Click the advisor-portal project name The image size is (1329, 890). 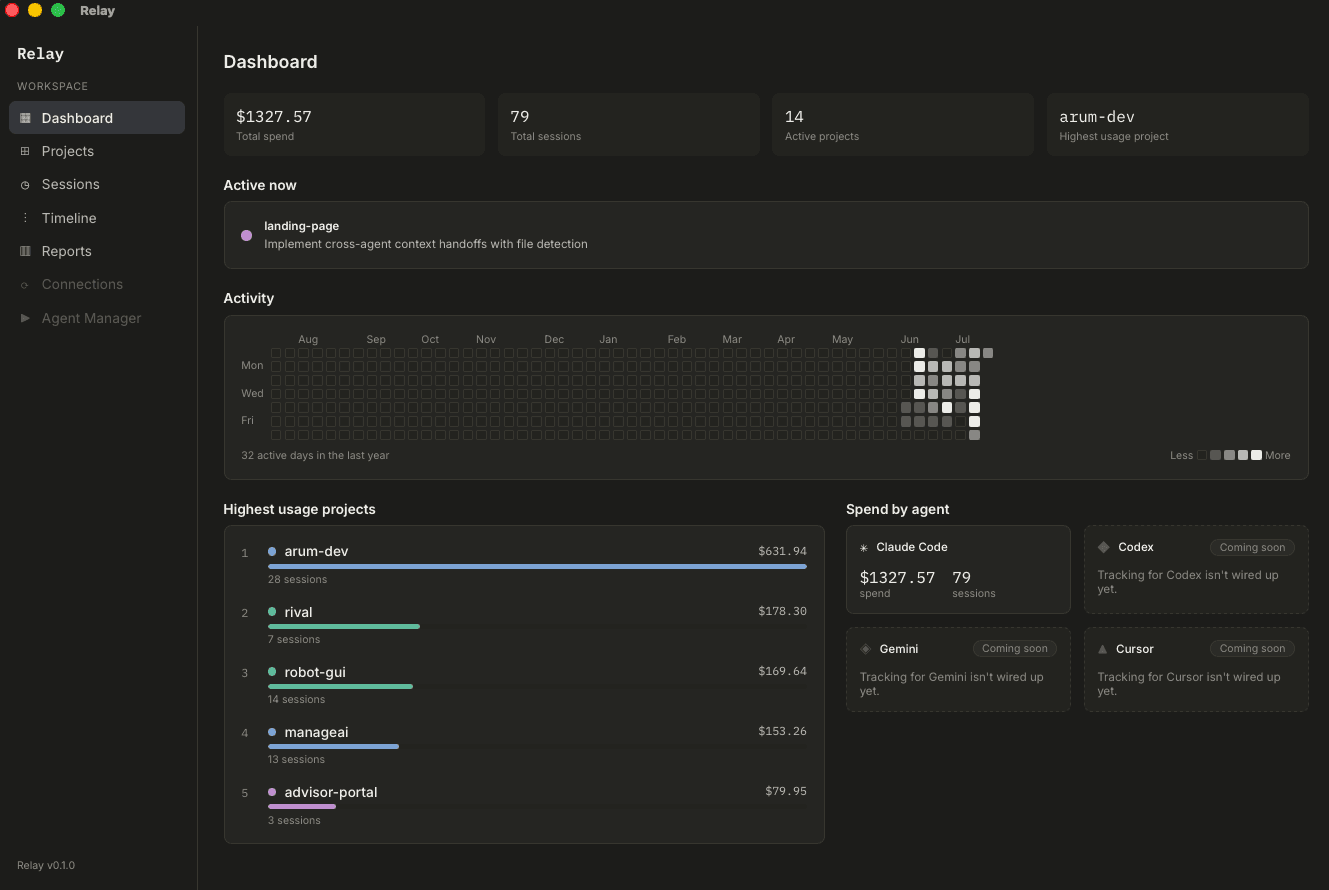pyautogui.click(x=331, y=792)
